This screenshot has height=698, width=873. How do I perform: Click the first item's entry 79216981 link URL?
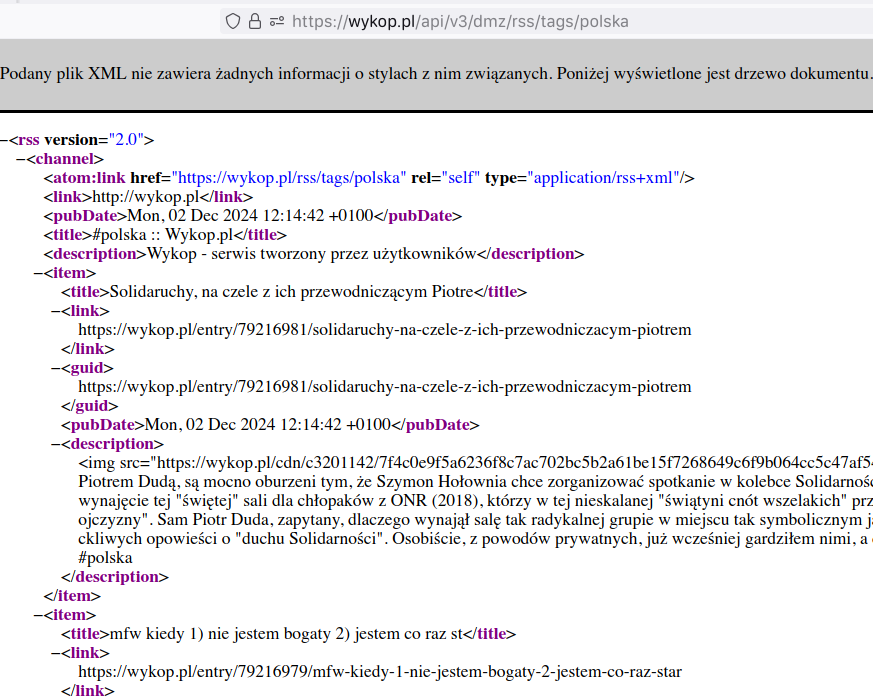pos(384,330)
